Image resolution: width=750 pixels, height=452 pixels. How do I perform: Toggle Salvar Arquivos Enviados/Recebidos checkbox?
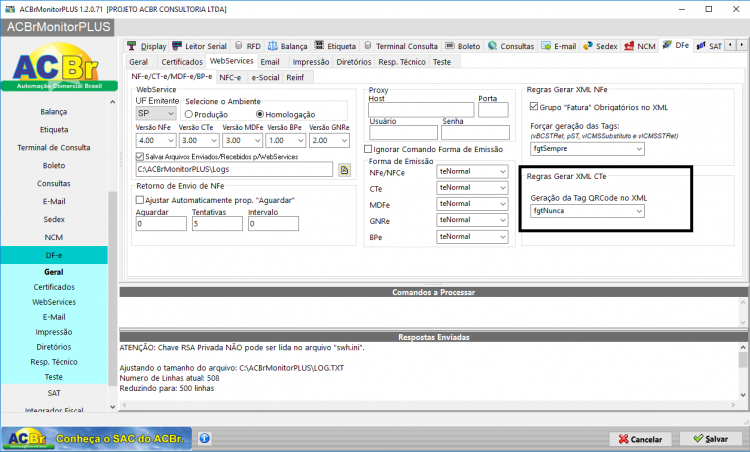pyautogui.click(x=140, y=156)
